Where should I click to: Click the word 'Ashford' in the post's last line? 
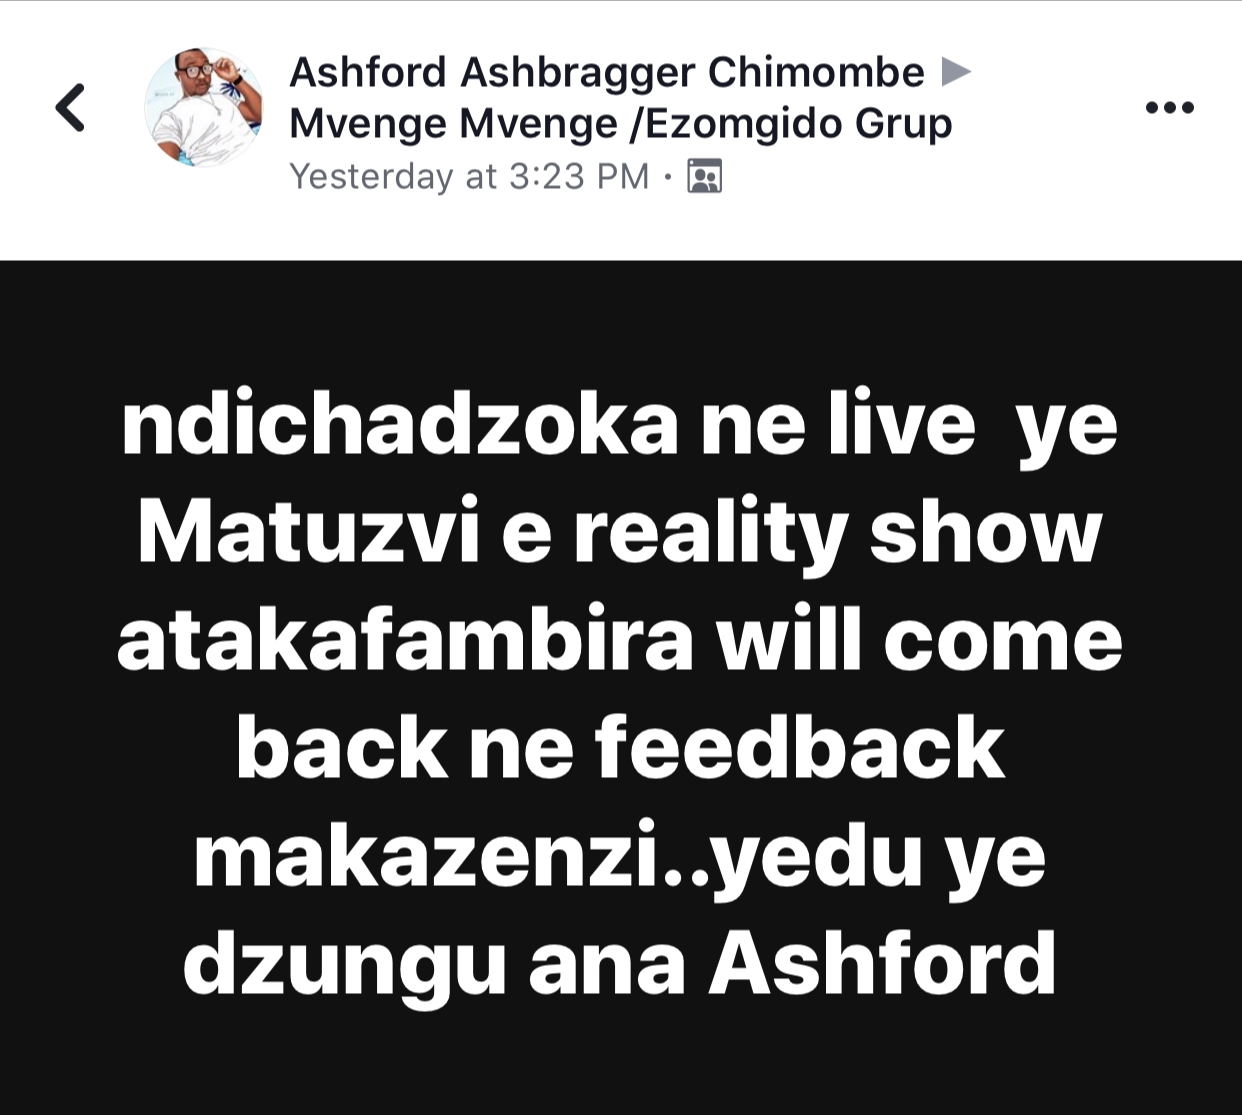pyautogui.click(x=883, y=964)
